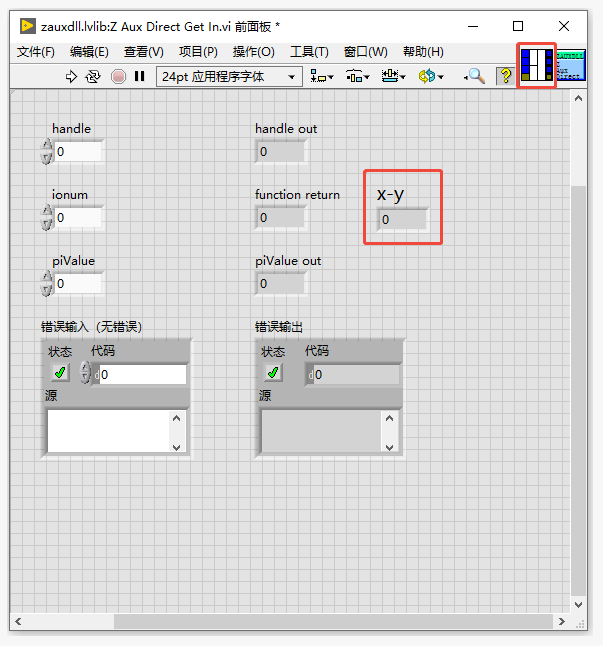Click the vertical scrollbar up arrow
The height and width of the screenshot is (646, 603).
coord(578,98)
